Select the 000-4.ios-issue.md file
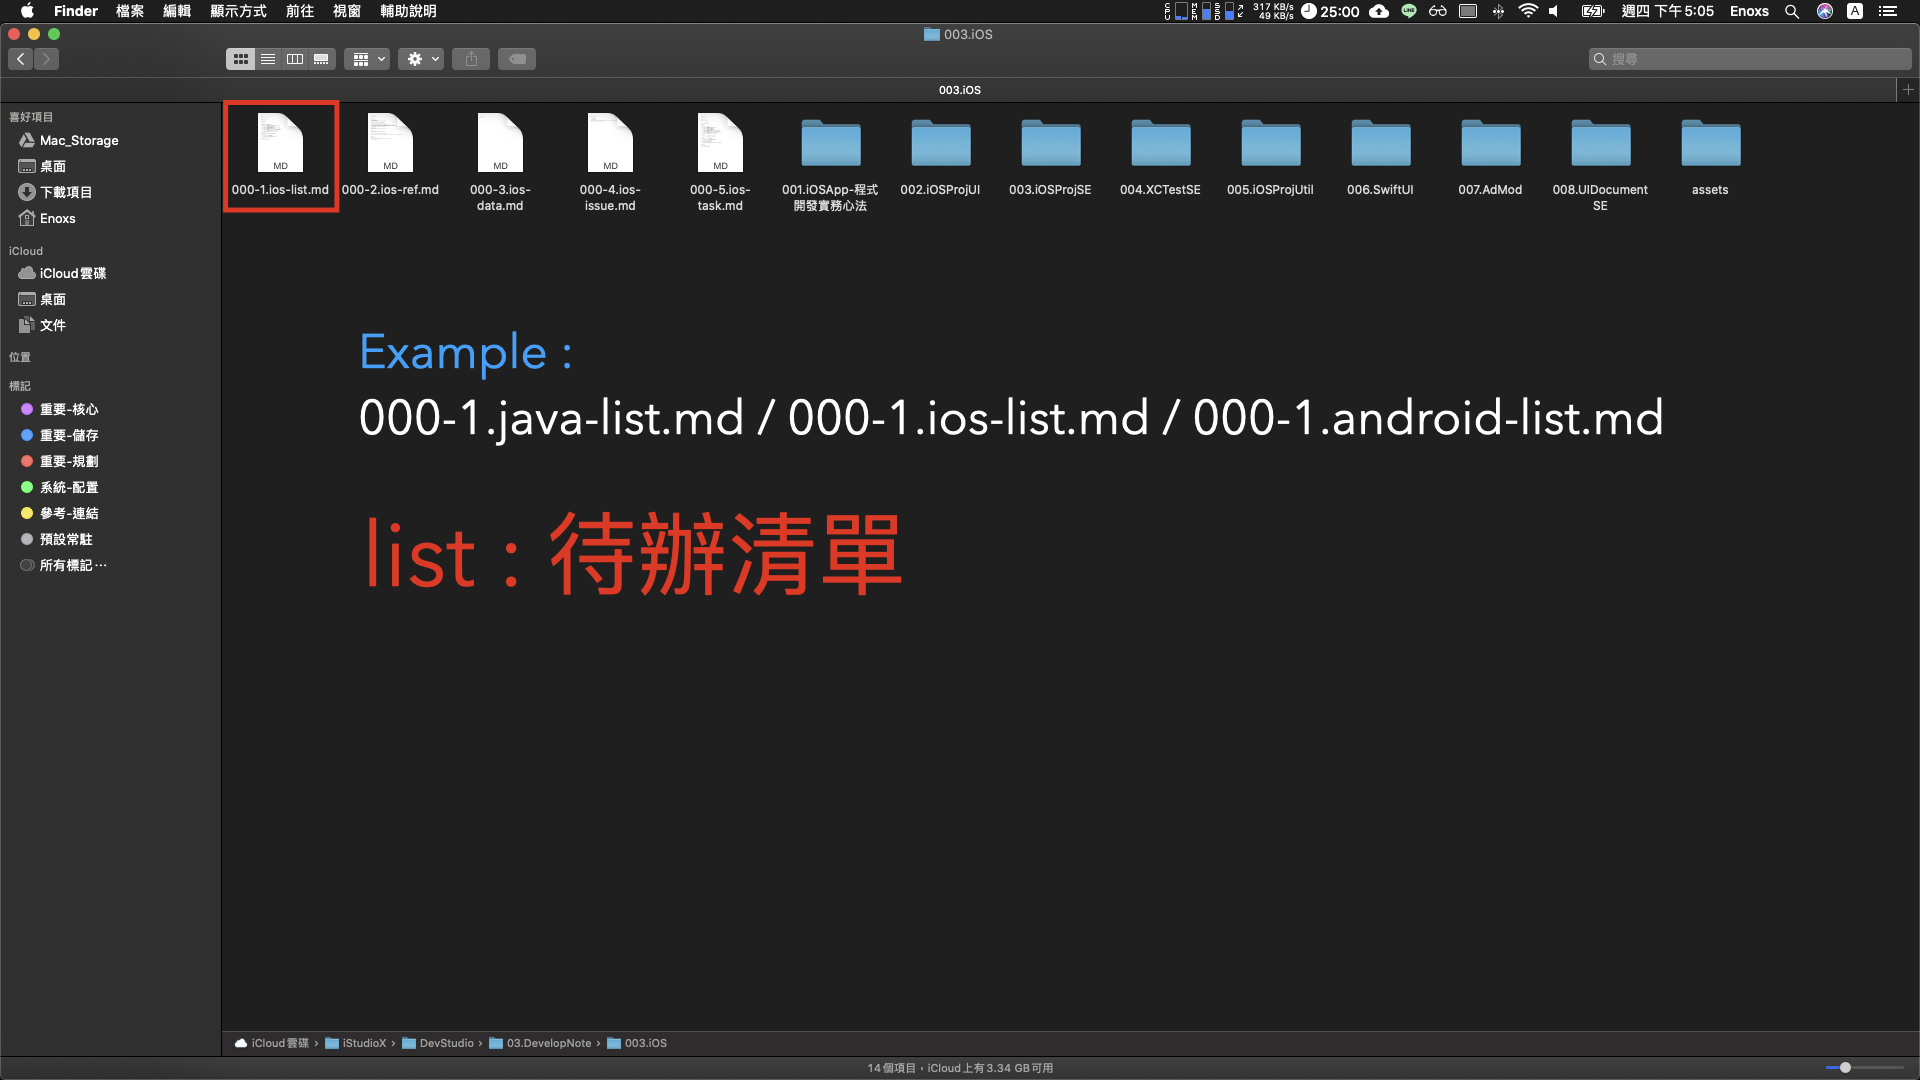 pyautogui.click(x=610, y=163)
